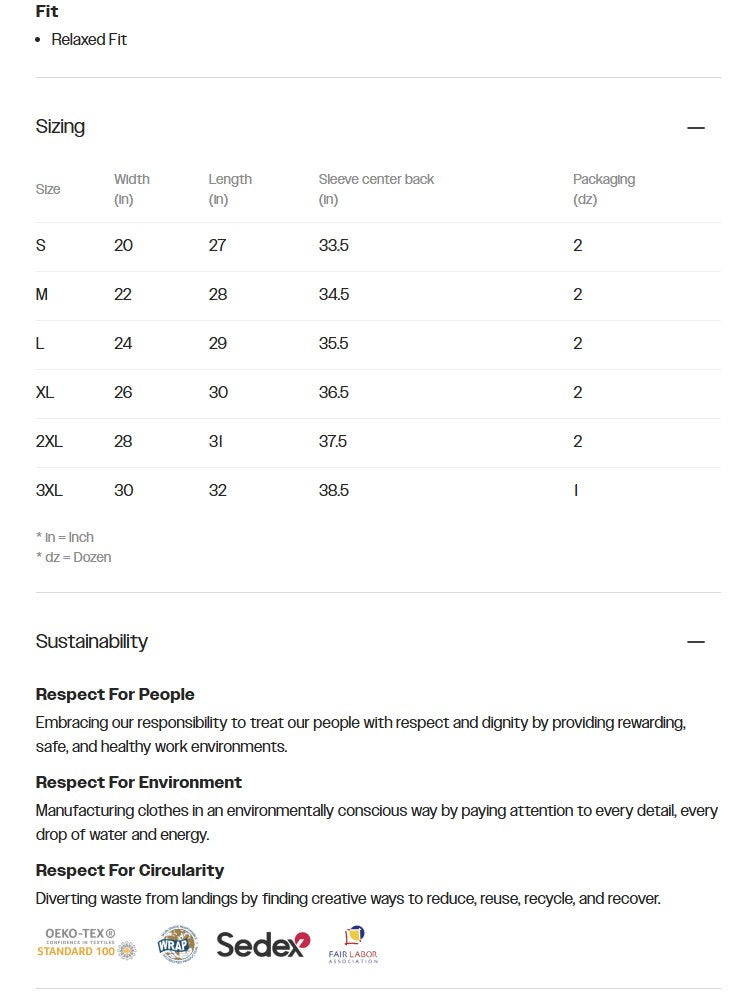The width and height of the screenshot is (739, 995).
Task: Click the Sedex logo
Action: point(263,944)
